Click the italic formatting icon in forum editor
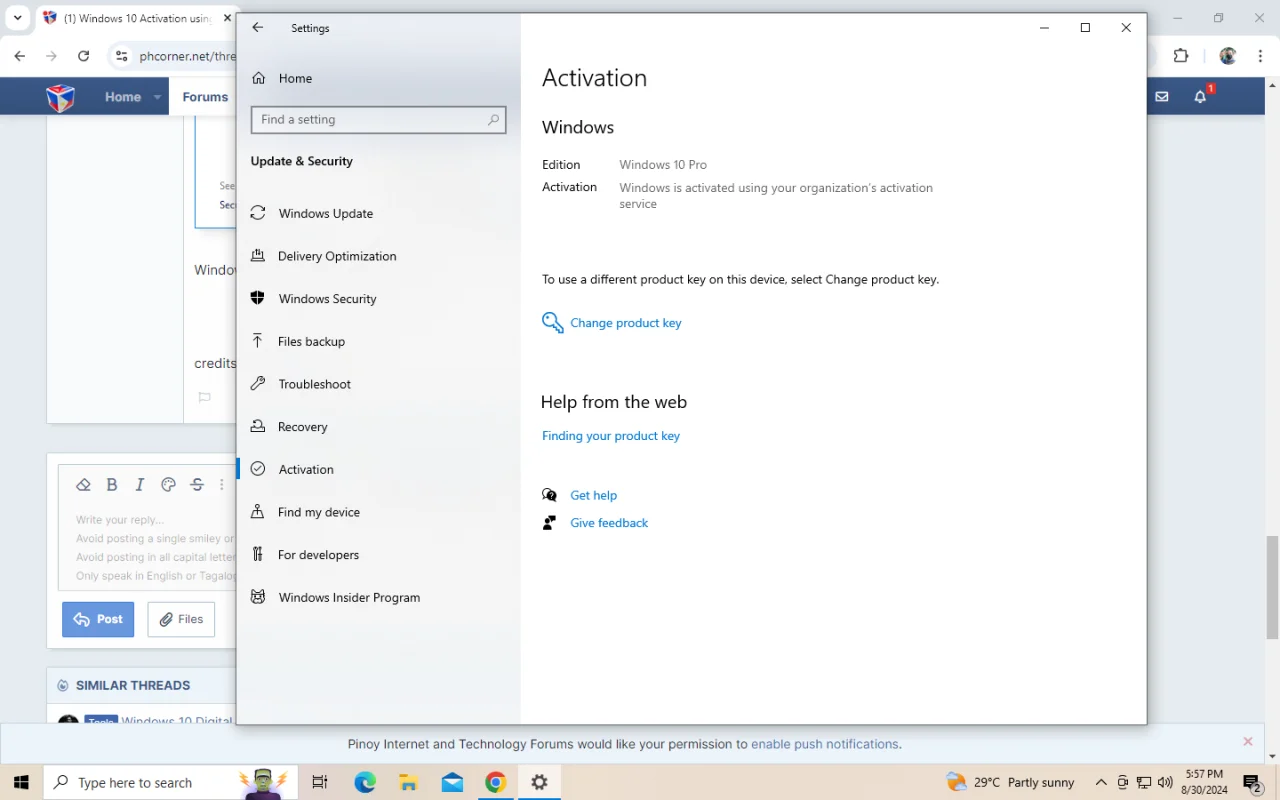Screen dimensions: 1280x800 point(140,485)
